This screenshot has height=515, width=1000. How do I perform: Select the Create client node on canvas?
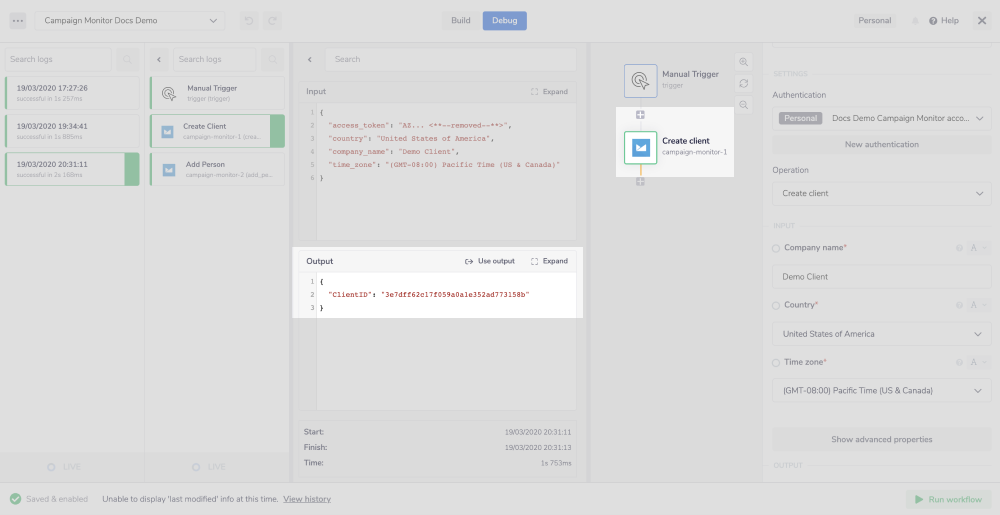641,147
